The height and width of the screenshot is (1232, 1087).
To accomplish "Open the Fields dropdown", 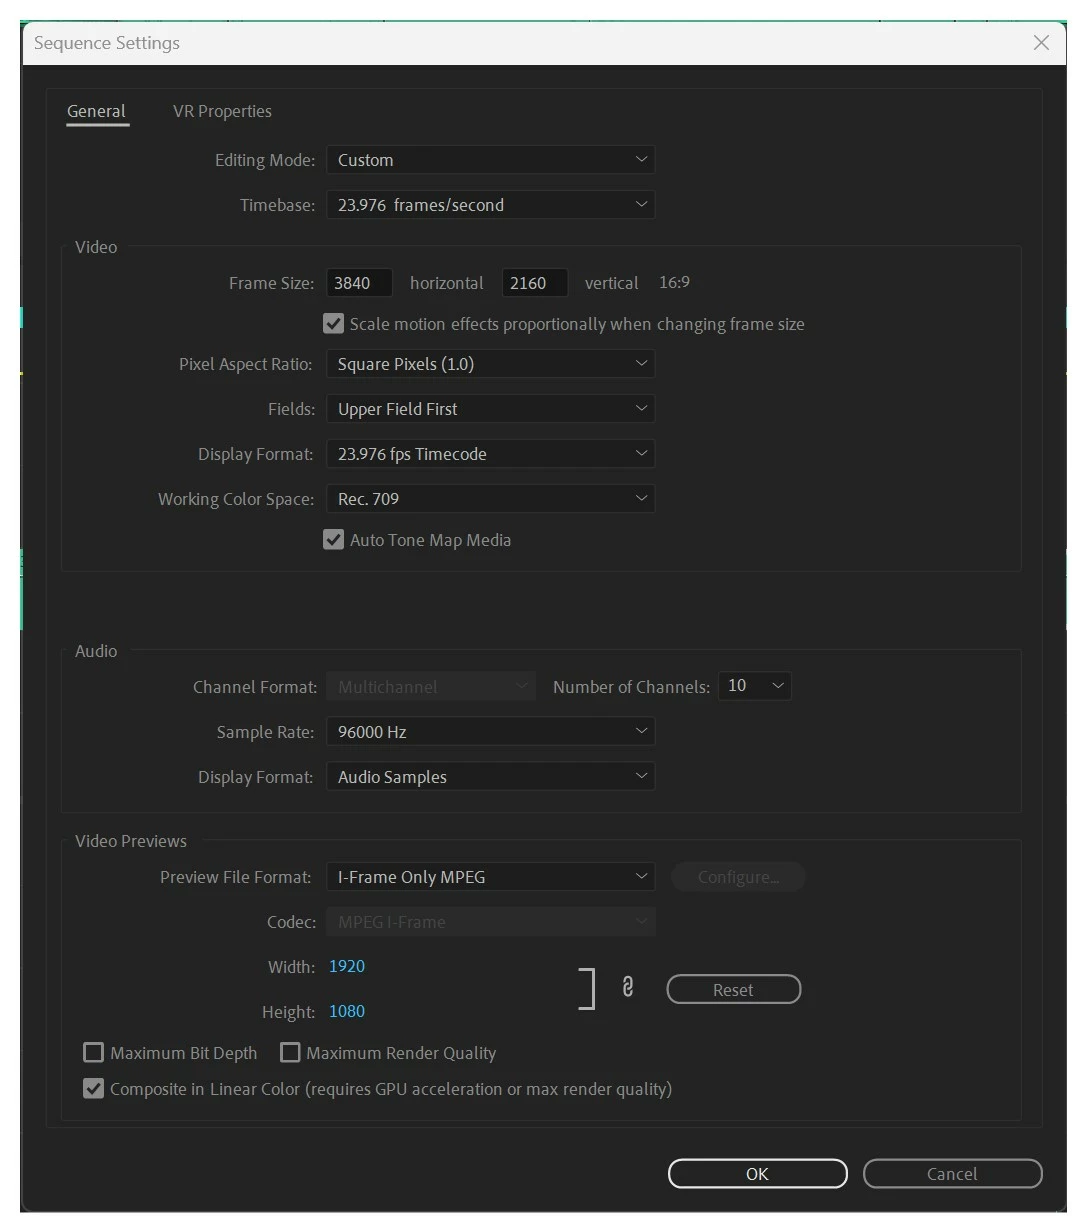I will (491, 409).
